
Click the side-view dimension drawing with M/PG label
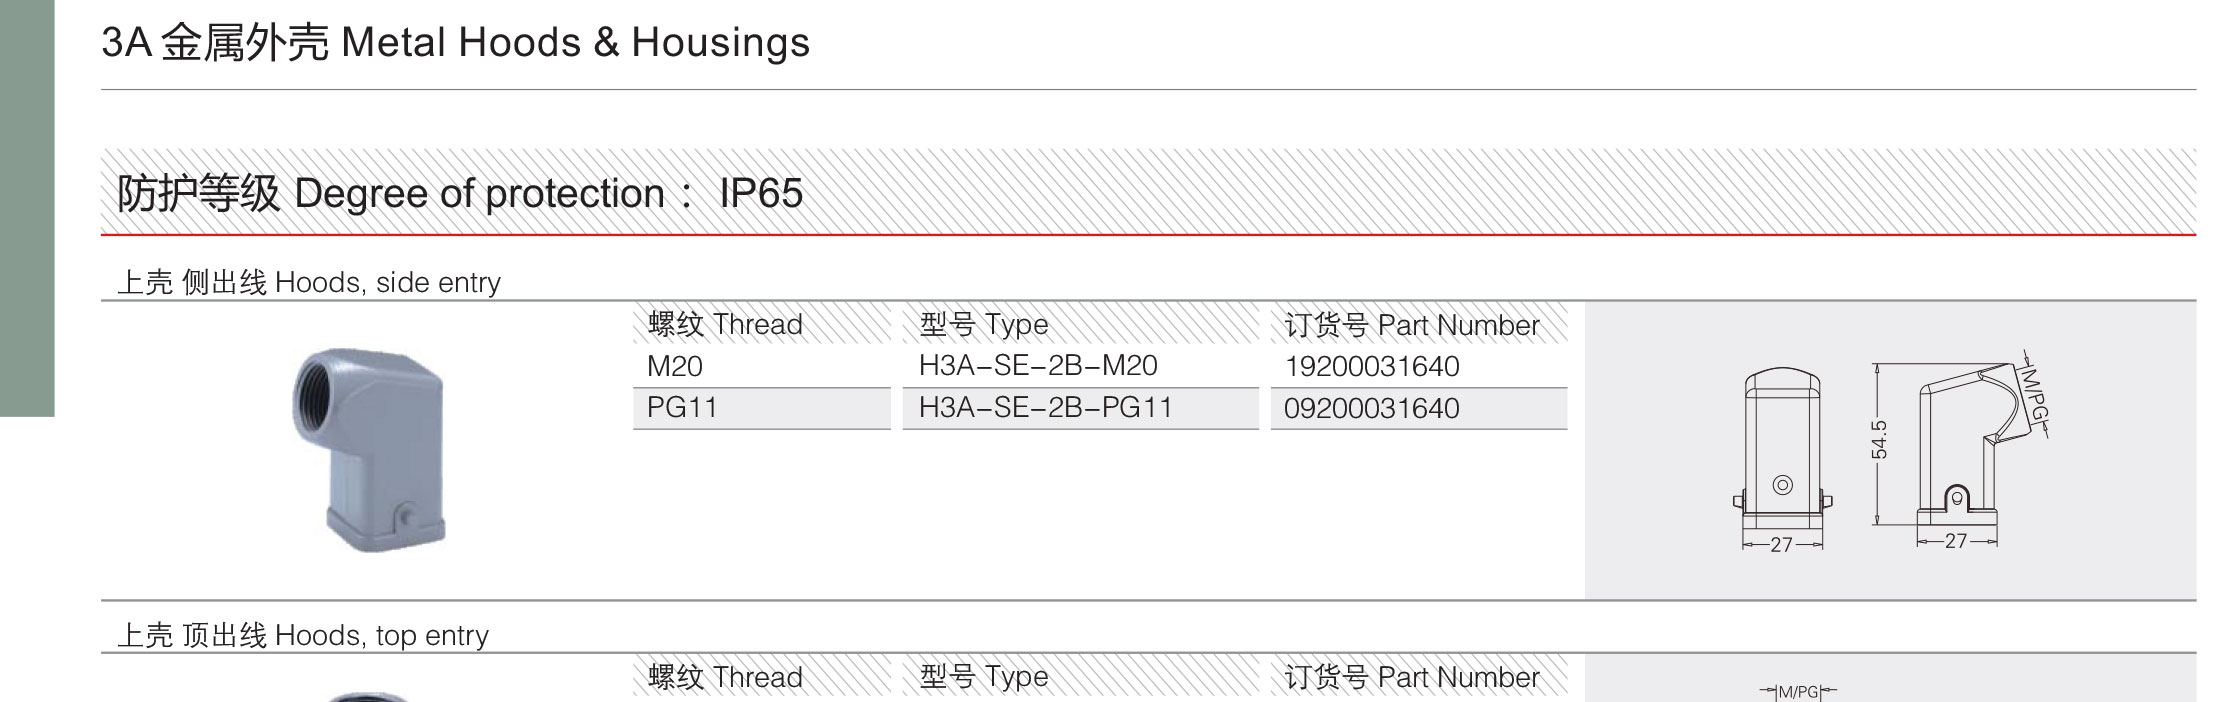pos(1962,450)
